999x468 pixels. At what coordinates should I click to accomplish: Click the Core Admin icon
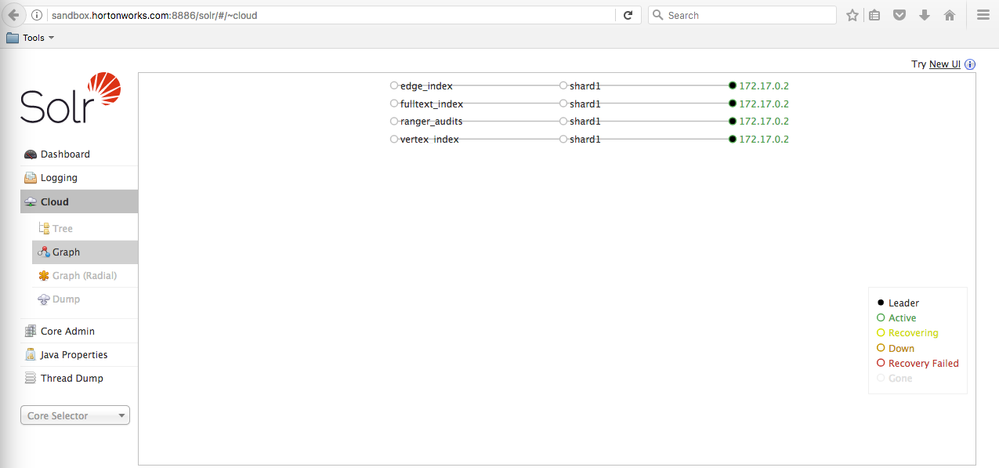(30, 331)
